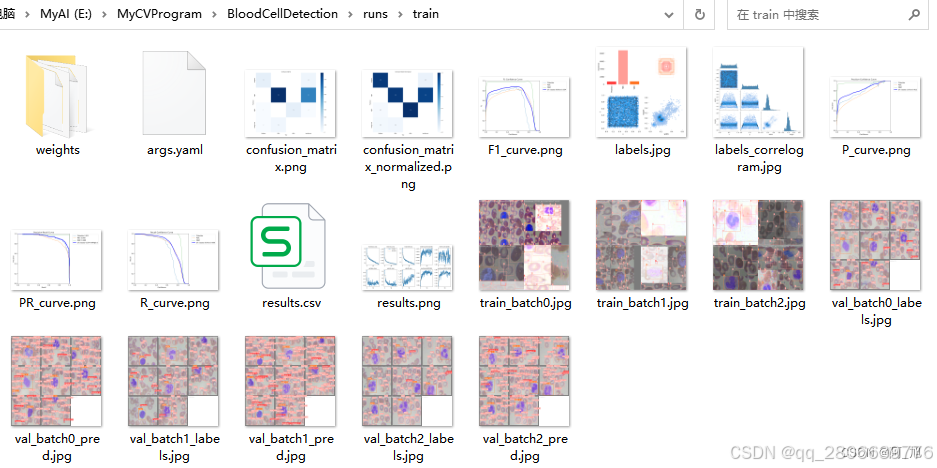Expand chevron after BloodCellDetection breadcrumb
The width and height of the screenshot is (937, 468).
350,14
